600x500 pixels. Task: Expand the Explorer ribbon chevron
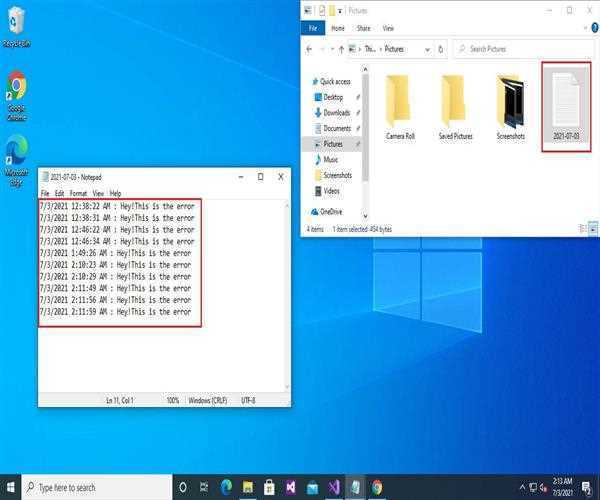[x=579, y=29]
